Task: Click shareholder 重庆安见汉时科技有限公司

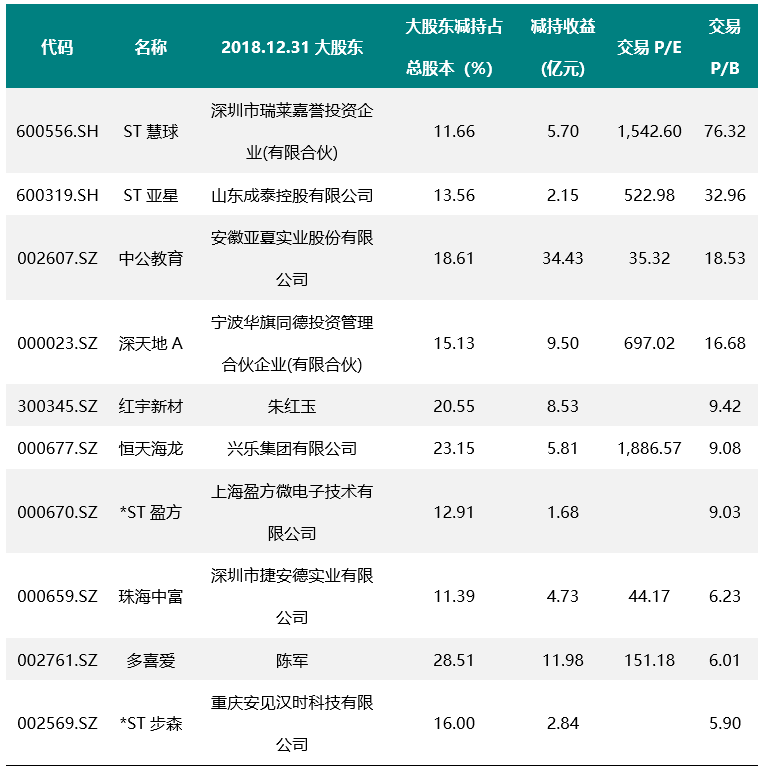Action: pos(292,724)
